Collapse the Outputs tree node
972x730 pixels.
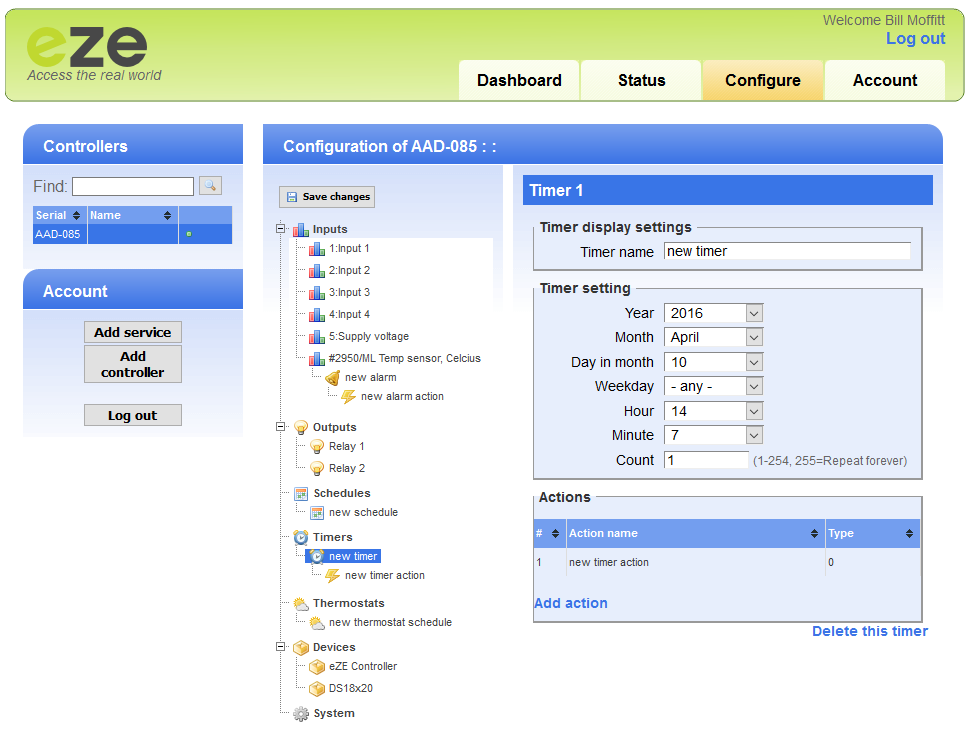pos(282,427)
